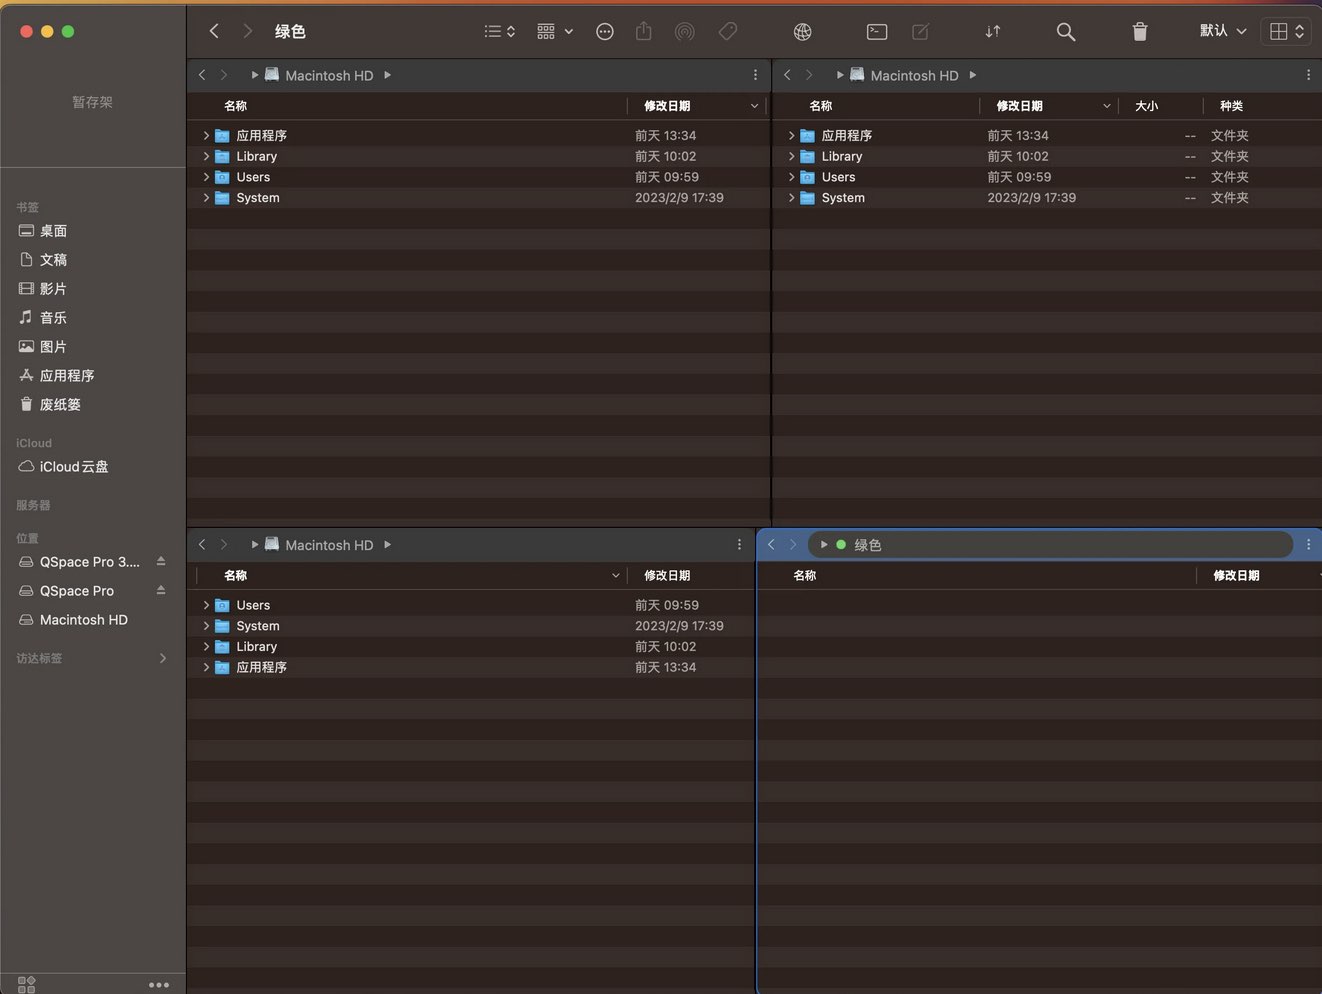Go back in the top-right pane
Screen dimensions: 1322x994
[x=787, y=75]
